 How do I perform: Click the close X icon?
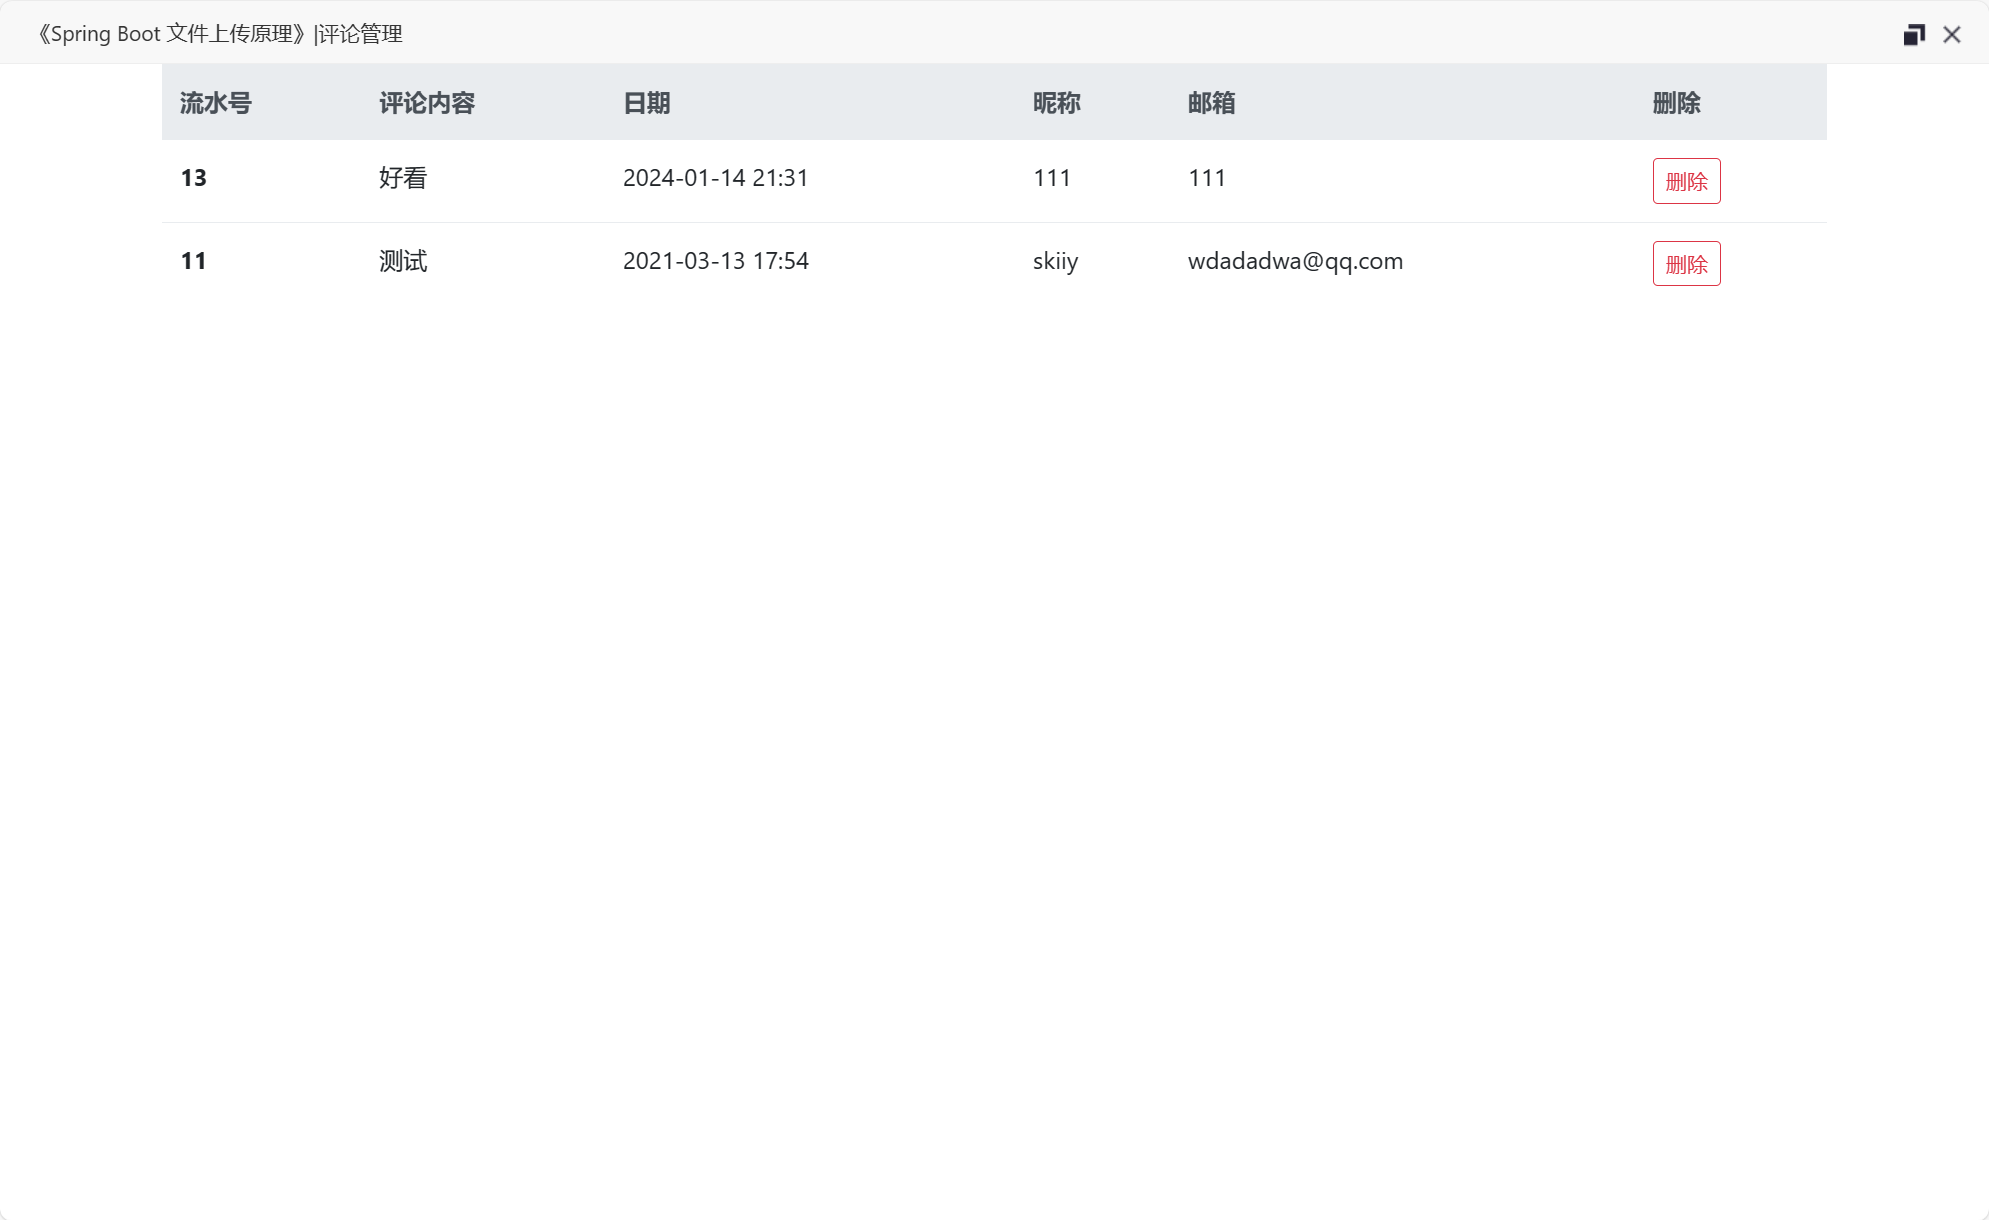tap(1951, 33)
